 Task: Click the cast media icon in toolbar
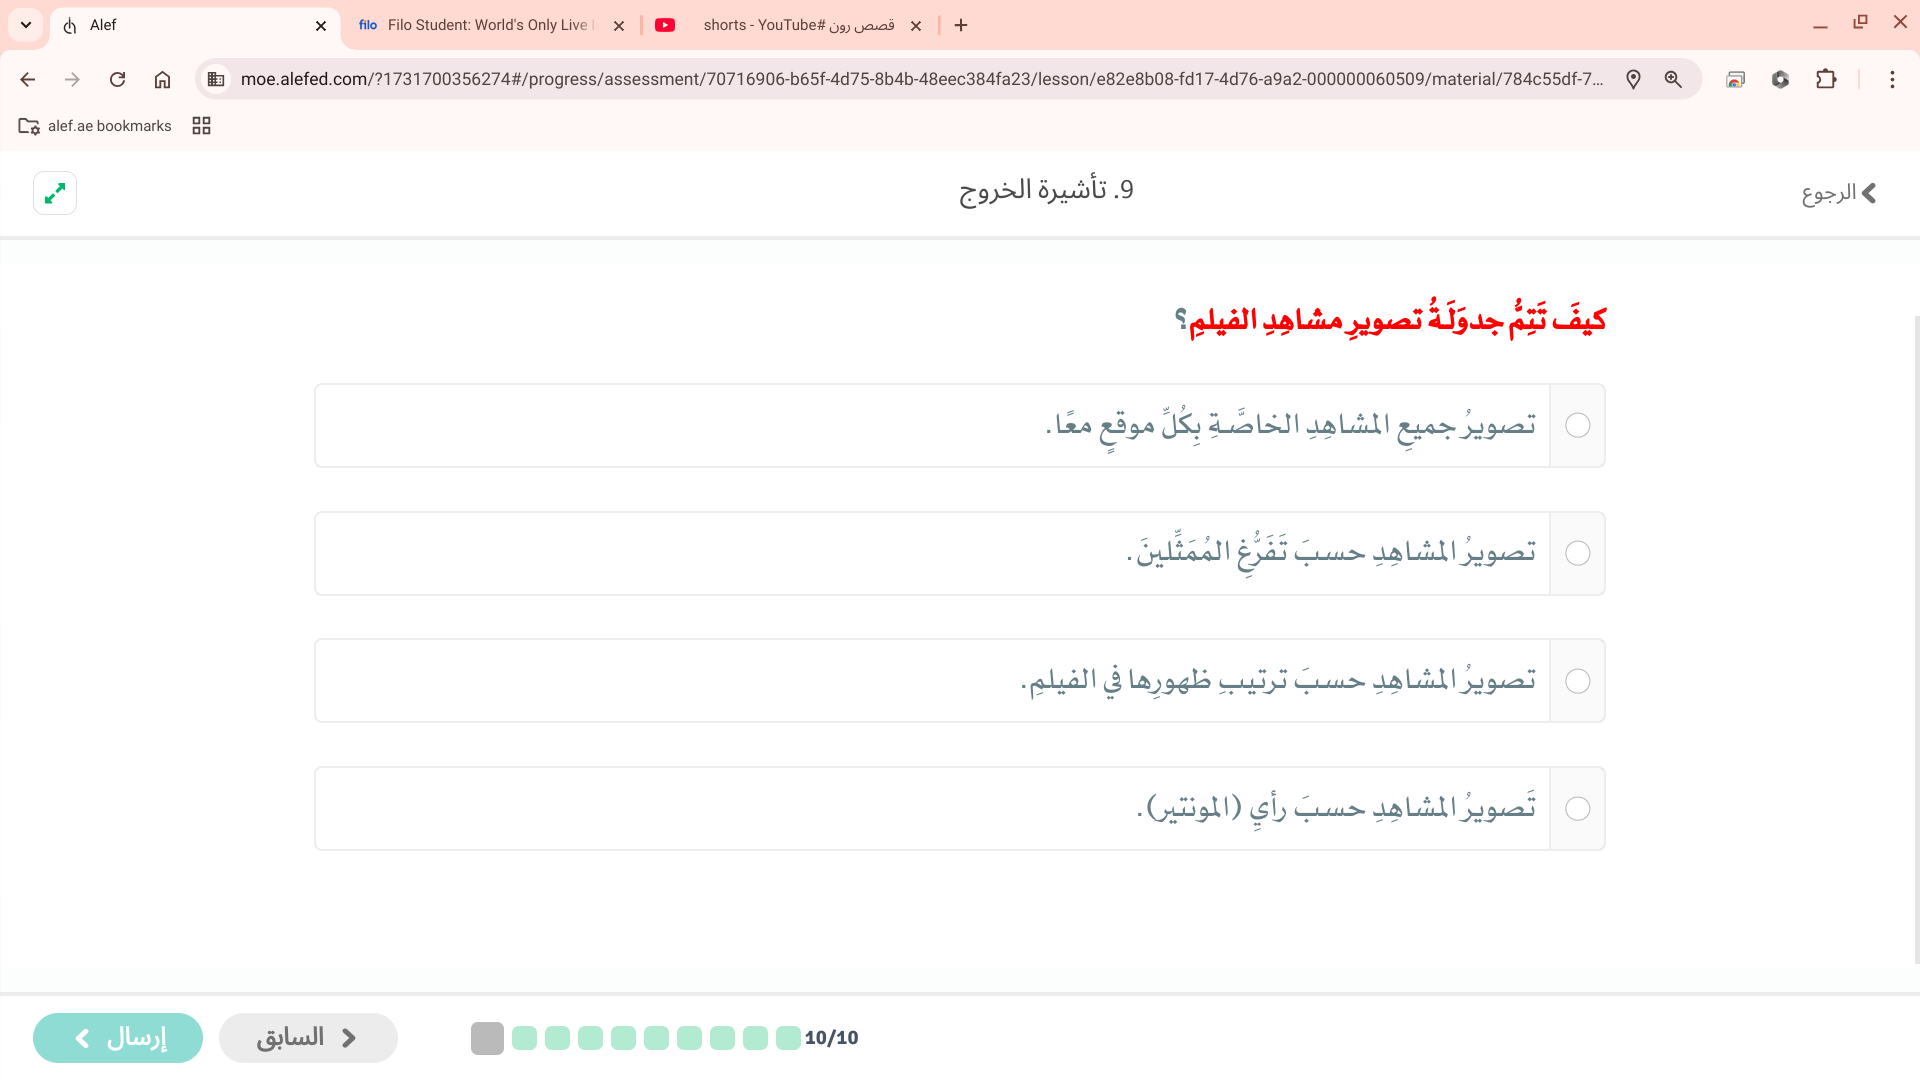(1735, 79)
